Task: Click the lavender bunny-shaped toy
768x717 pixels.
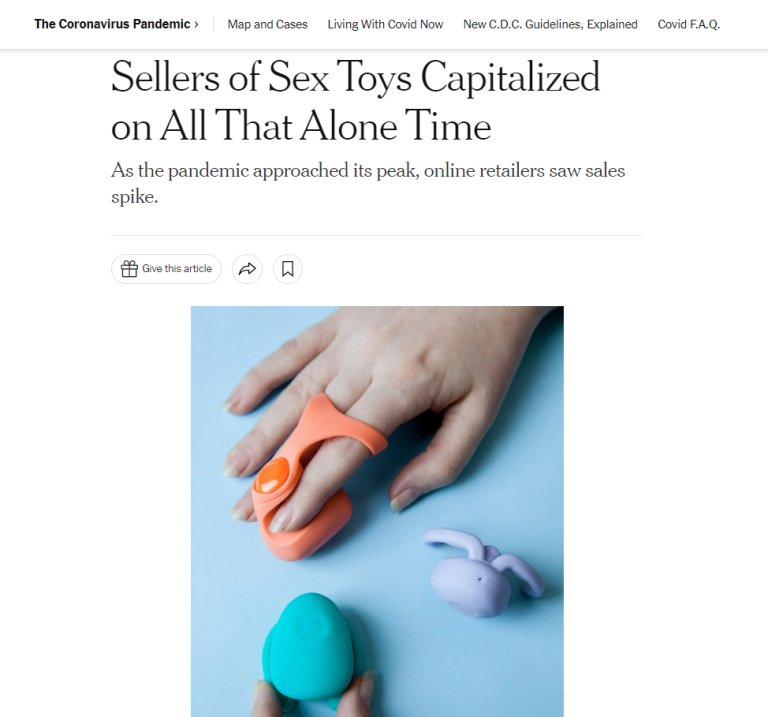Action: click(x=482, y=573)
